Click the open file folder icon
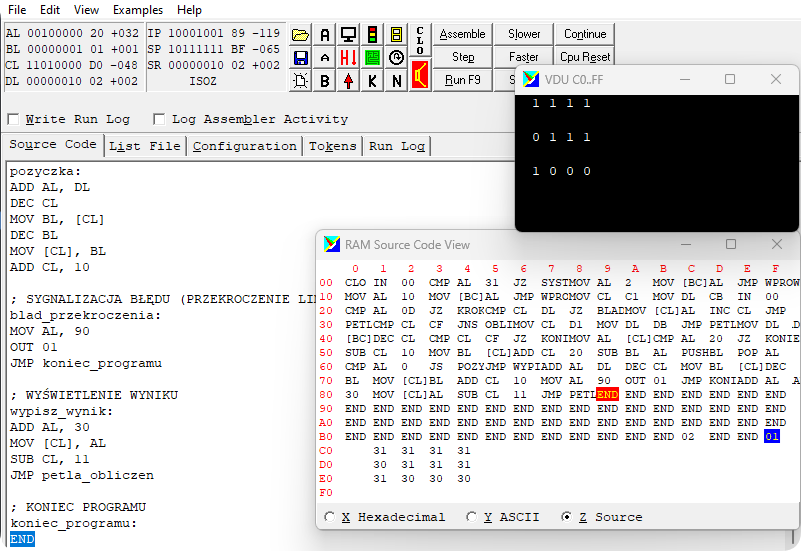 301,35
